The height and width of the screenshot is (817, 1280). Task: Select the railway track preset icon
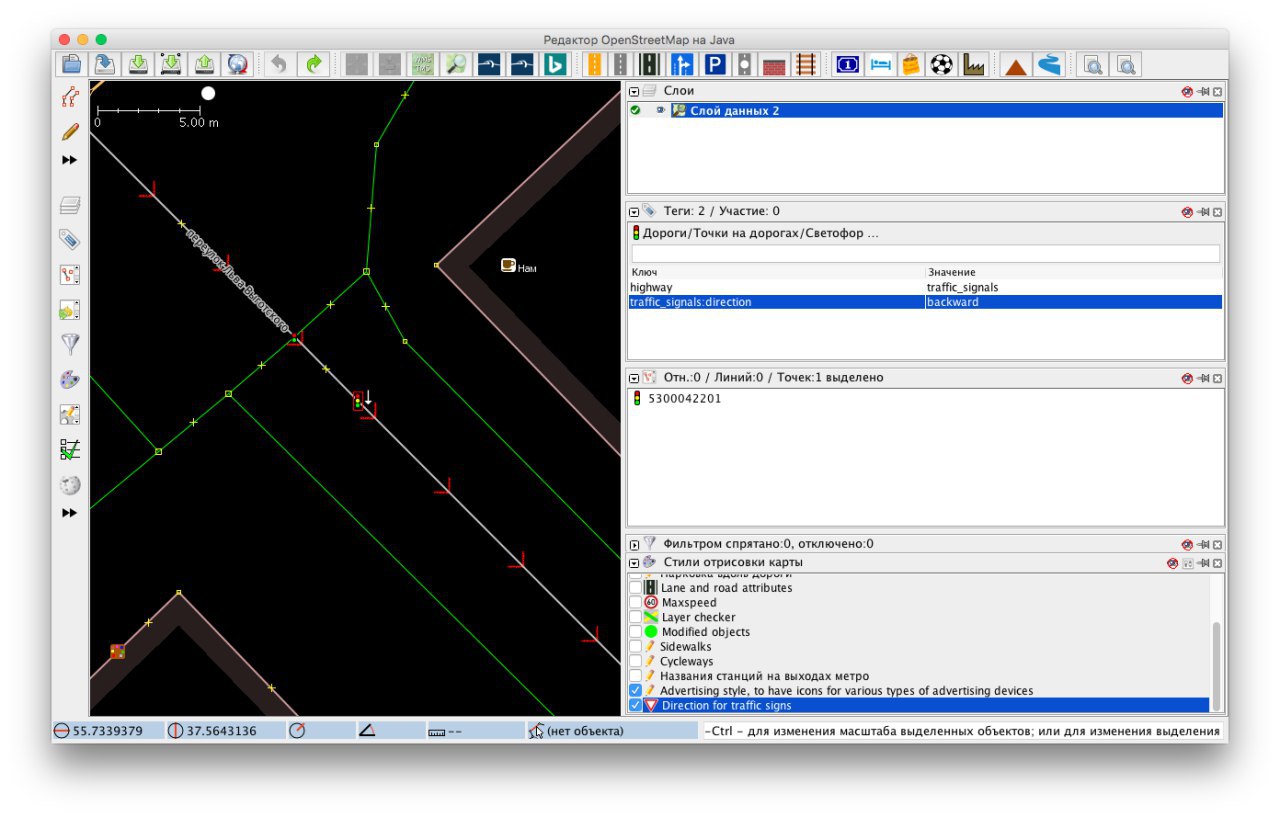[805, 64]
